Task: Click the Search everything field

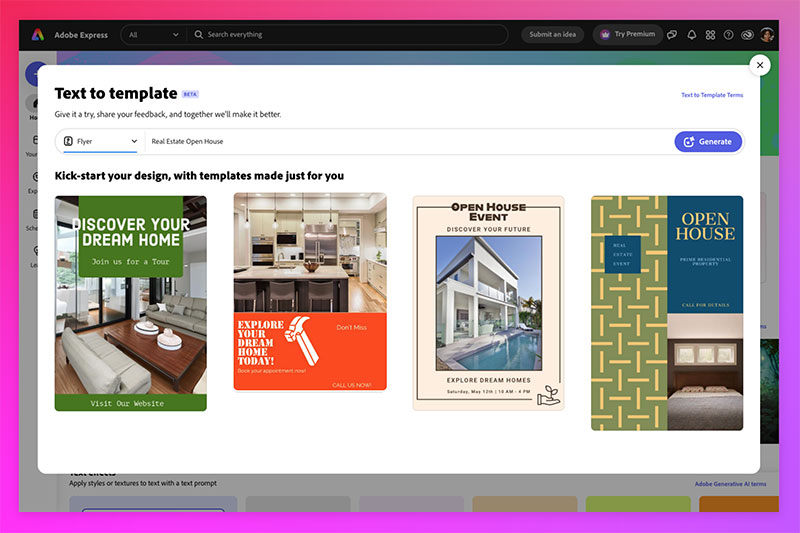Action: tap(350, 34)
